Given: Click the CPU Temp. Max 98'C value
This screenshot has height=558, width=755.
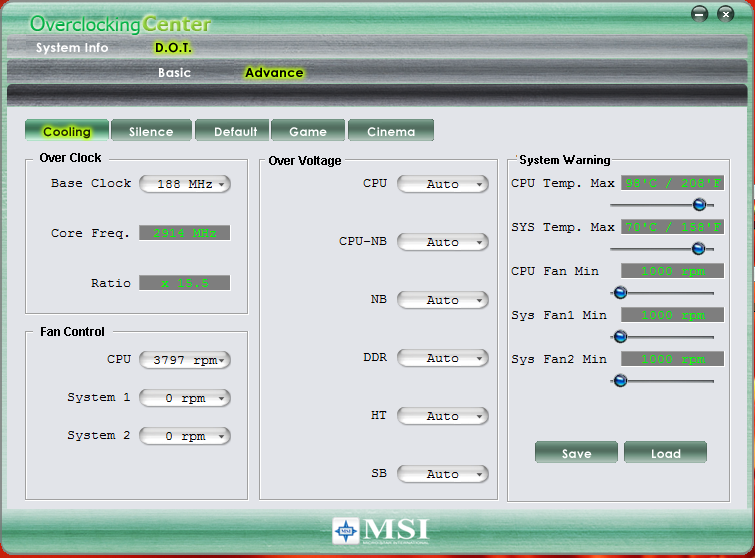Looking at the screenshot, I should [672, 183].
